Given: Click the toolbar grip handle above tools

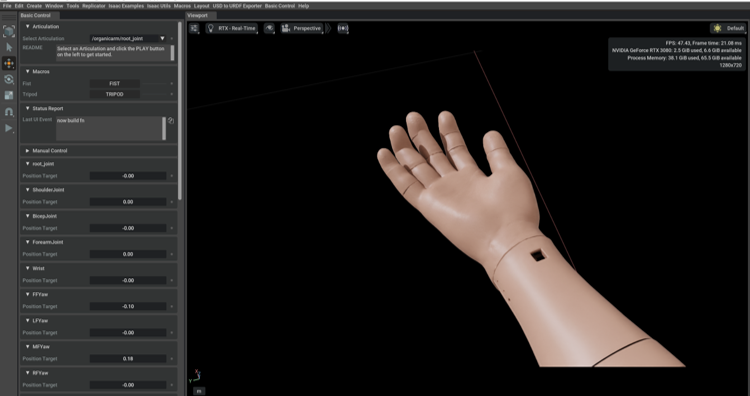Looking at the screenshot, I should click(x=9, y=18).
